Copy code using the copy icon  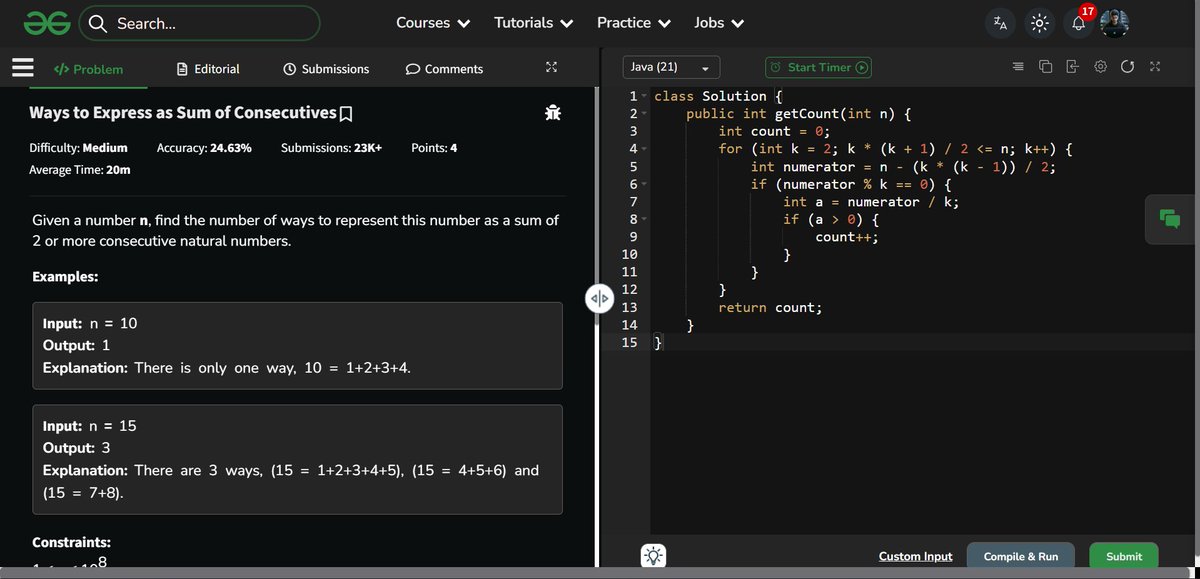[1046, 67]
